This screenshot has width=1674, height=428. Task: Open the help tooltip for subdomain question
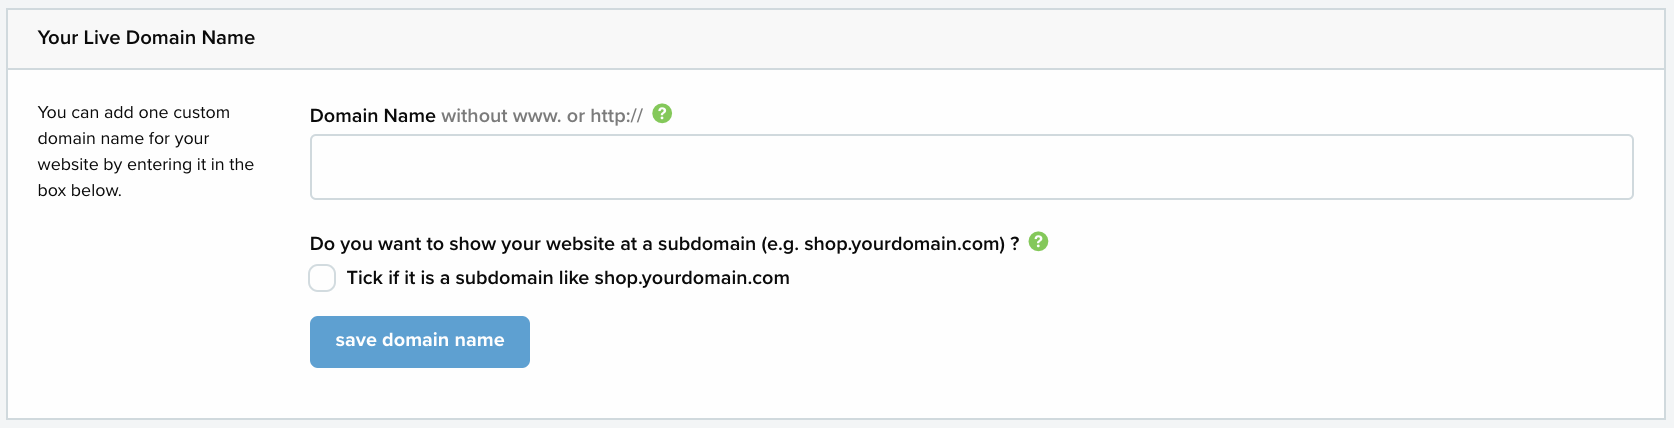coord(1039,242)
